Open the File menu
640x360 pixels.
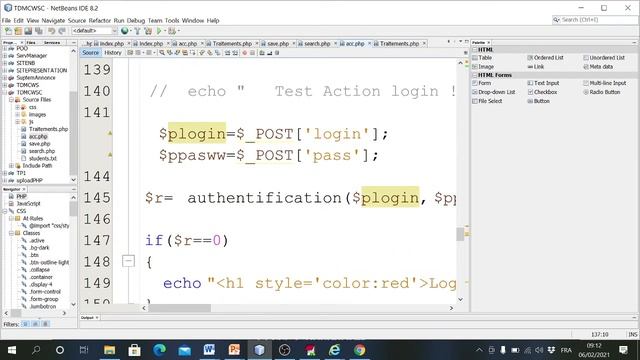(6, 20)
